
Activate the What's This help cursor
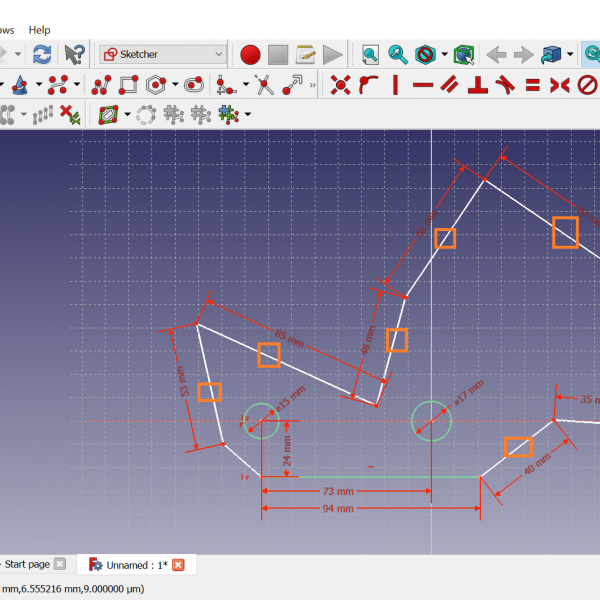point(74,54)
